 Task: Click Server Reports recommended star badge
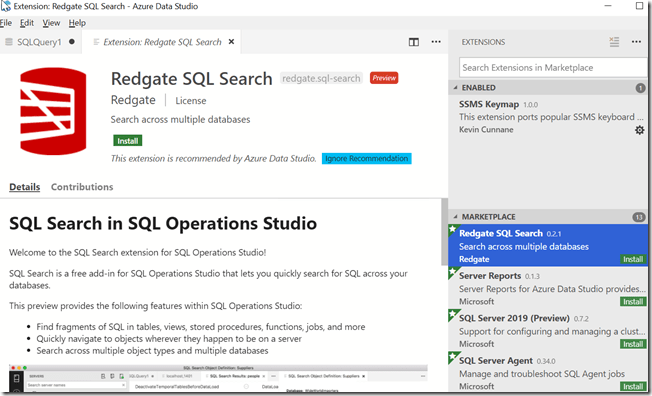pos(452,272)
